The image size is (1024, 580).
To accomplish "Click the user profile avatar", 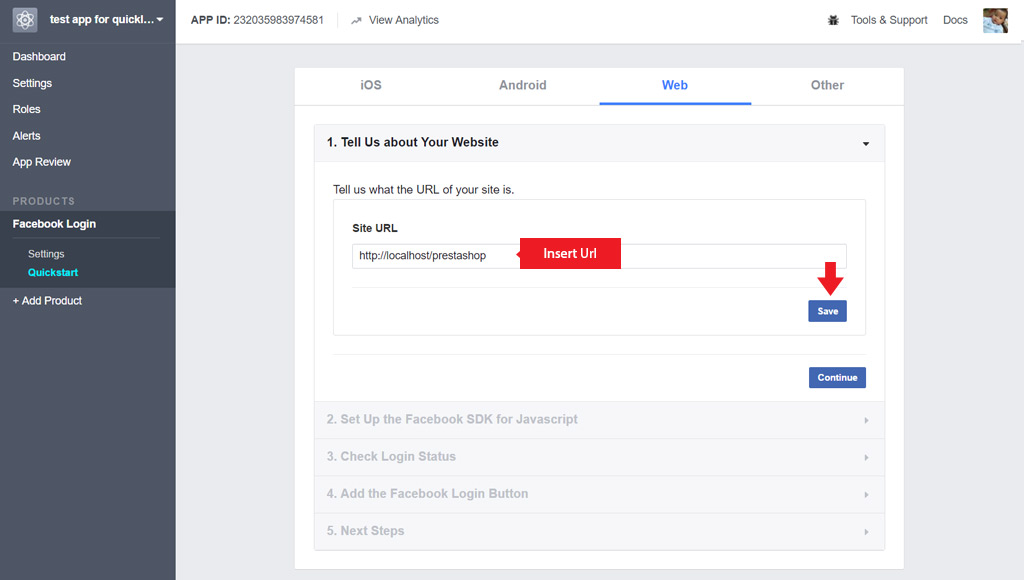I will 995,20.
